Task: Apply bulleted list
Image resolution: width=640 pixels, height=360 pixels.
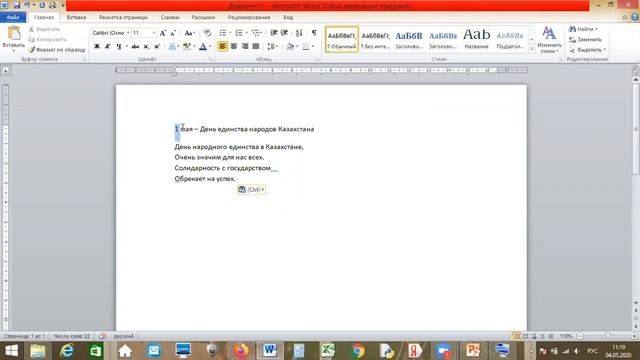Action: [x=223, y=33]
